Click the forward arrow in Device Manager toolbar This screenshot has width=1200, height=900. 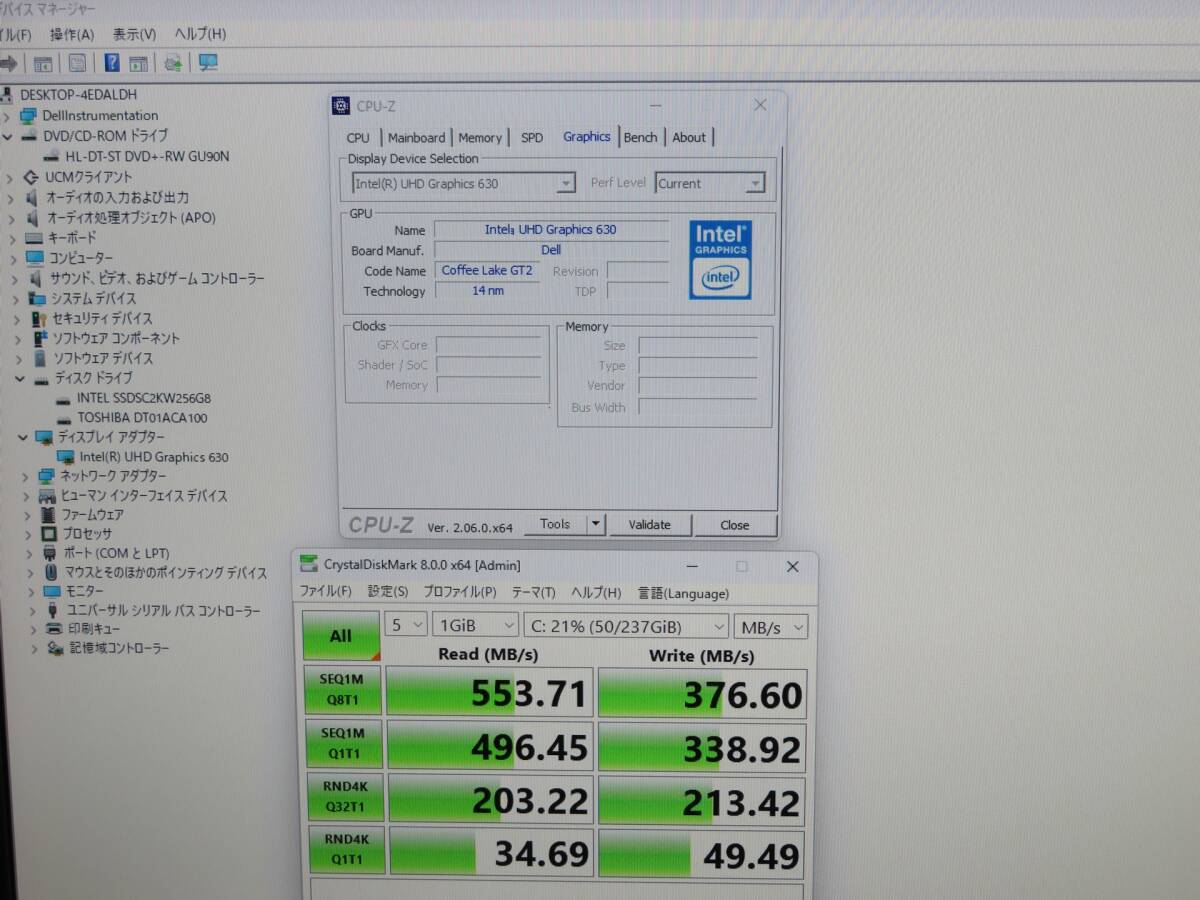[x=8, y=63]
